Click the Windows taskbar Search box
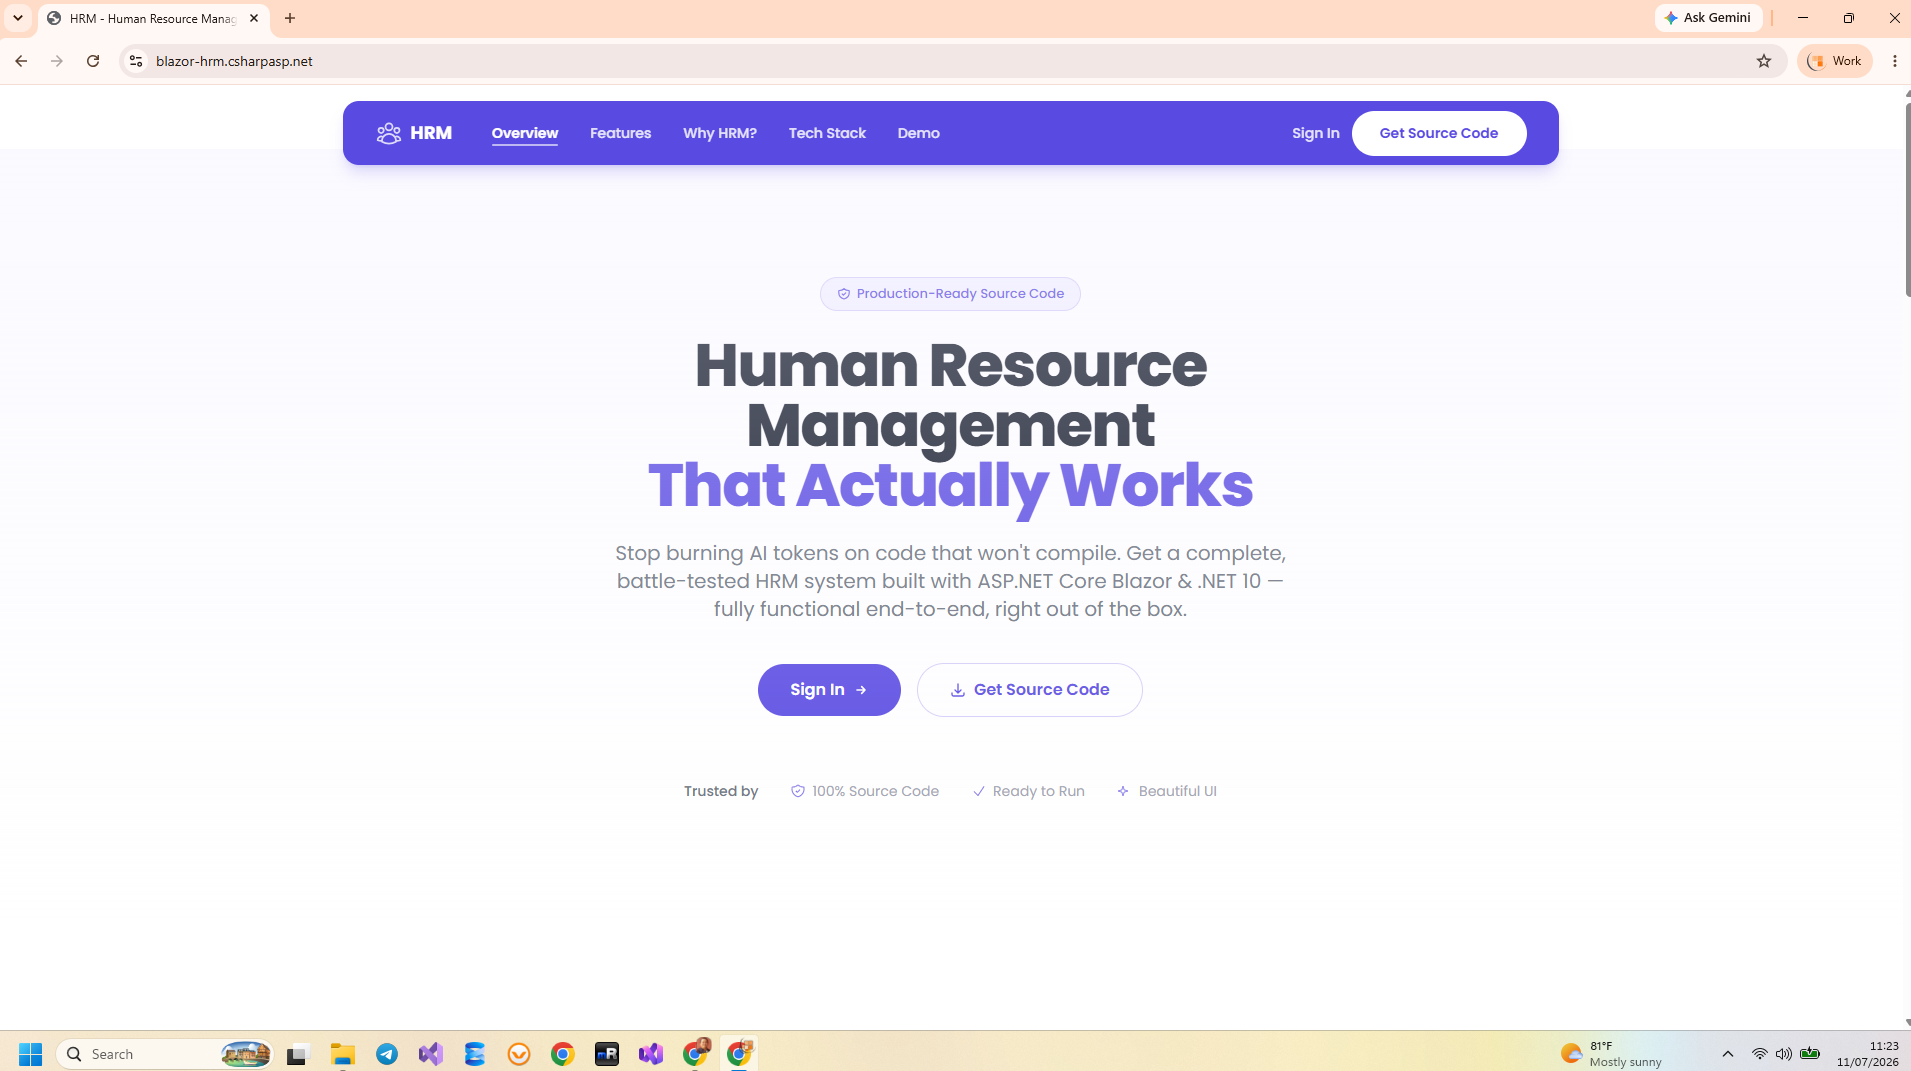Screen dimensions: 1911x1071 point(165,1054)
